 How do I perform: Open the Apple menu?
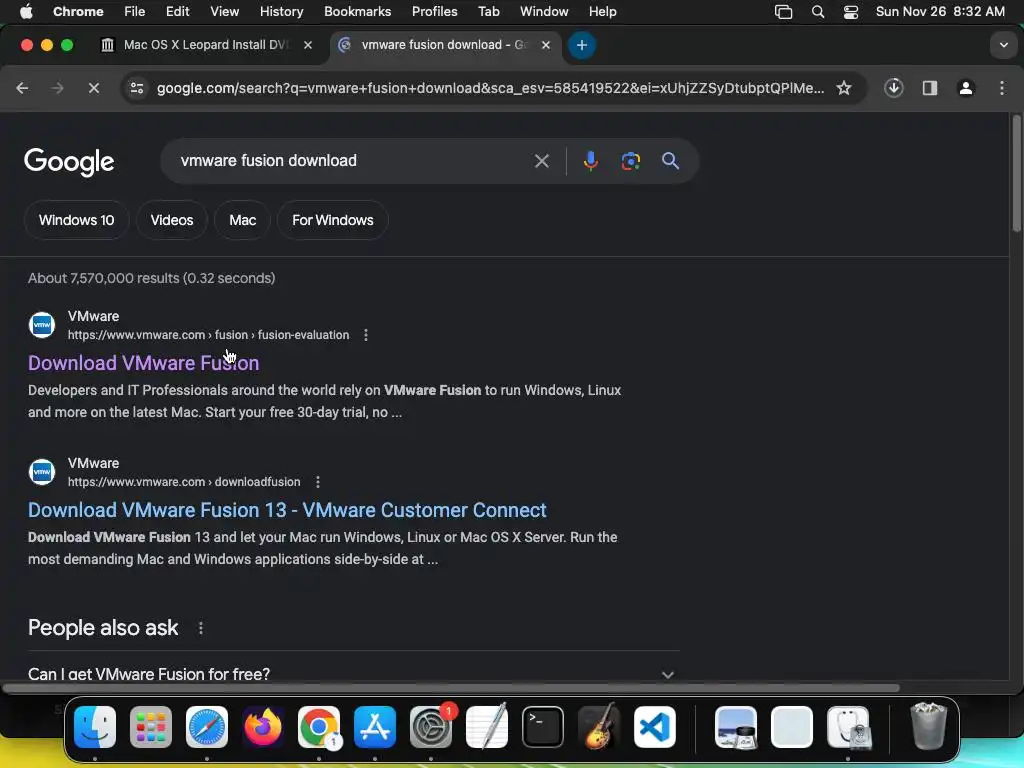(26, 11)
